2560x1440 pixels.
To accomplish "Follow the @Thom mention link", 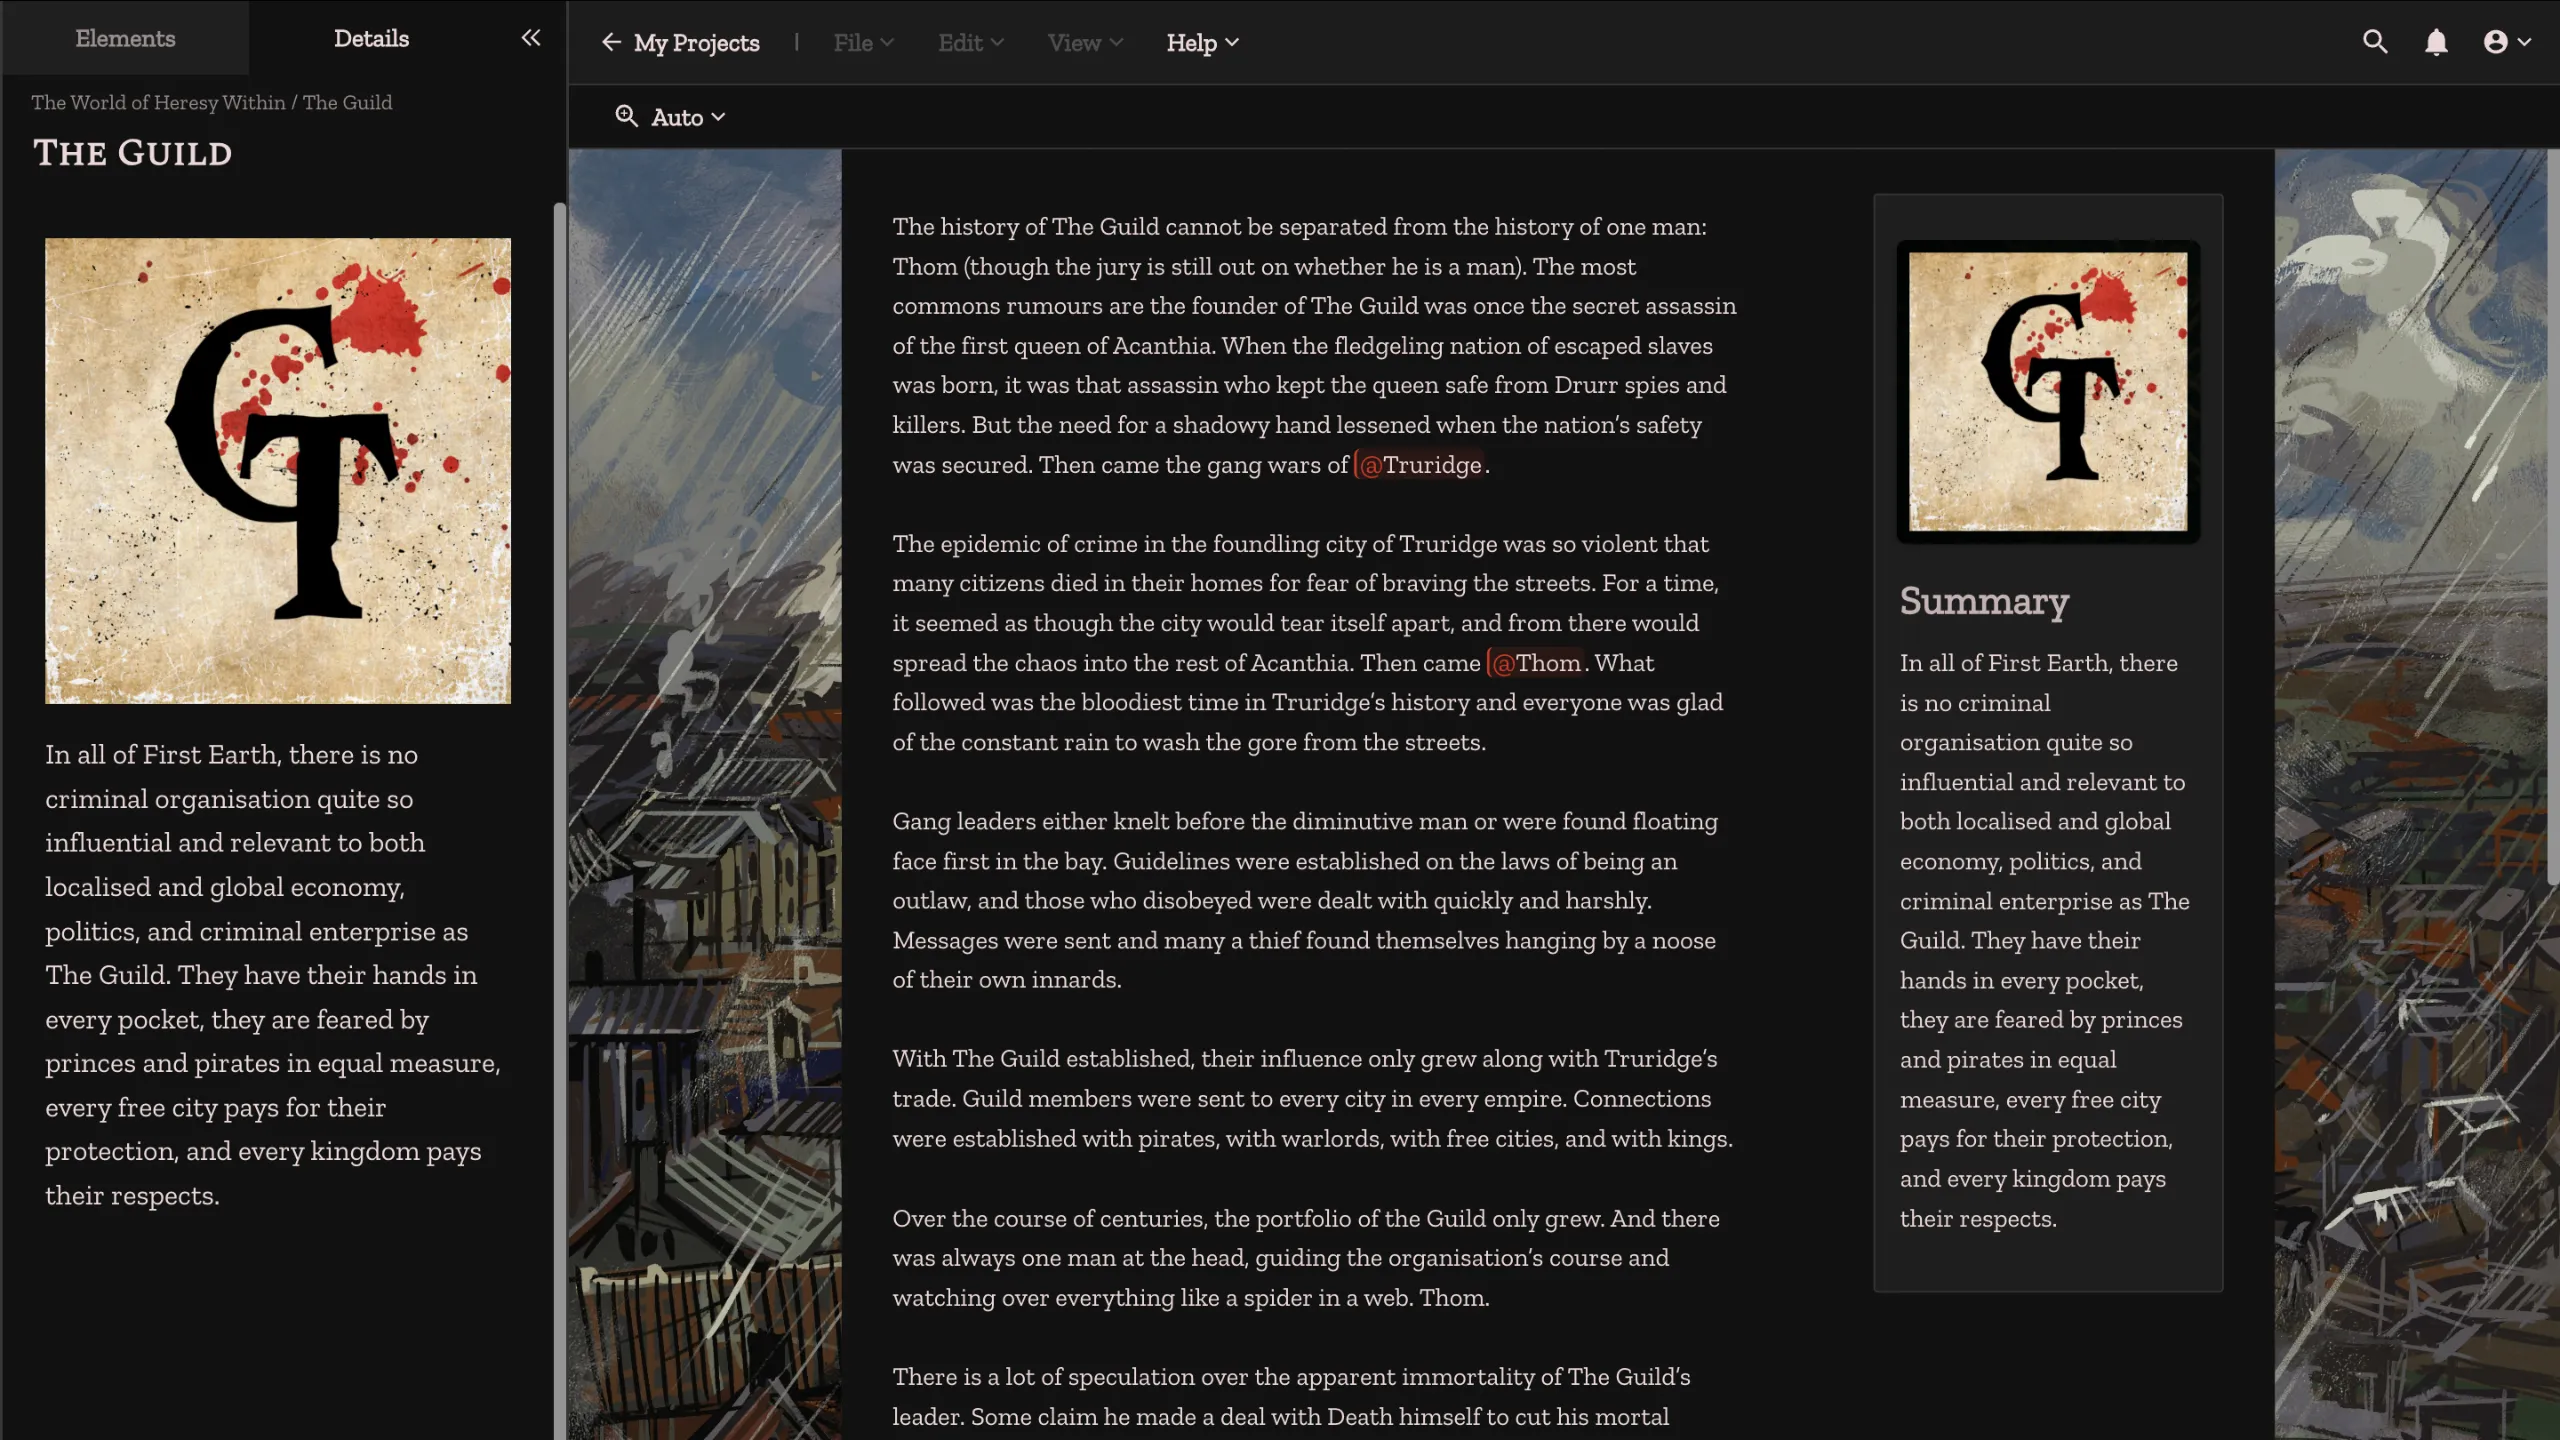I will pyautogui.click(x=1536, y=663).
